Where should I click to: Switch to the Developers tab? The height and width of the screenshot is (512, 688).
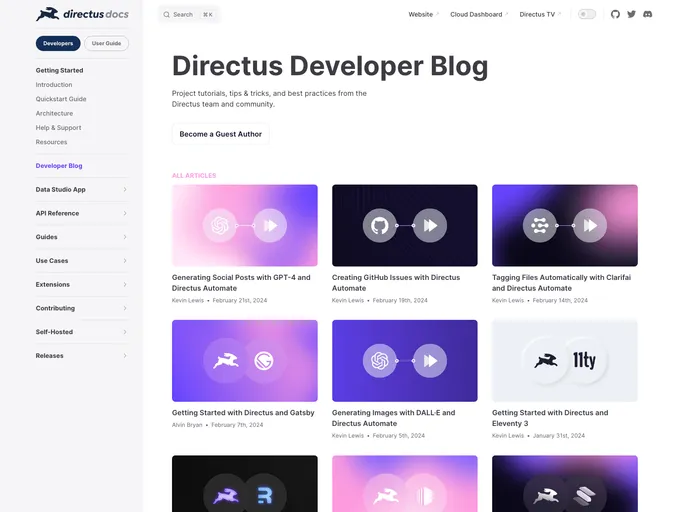click(x=58, y=43)
